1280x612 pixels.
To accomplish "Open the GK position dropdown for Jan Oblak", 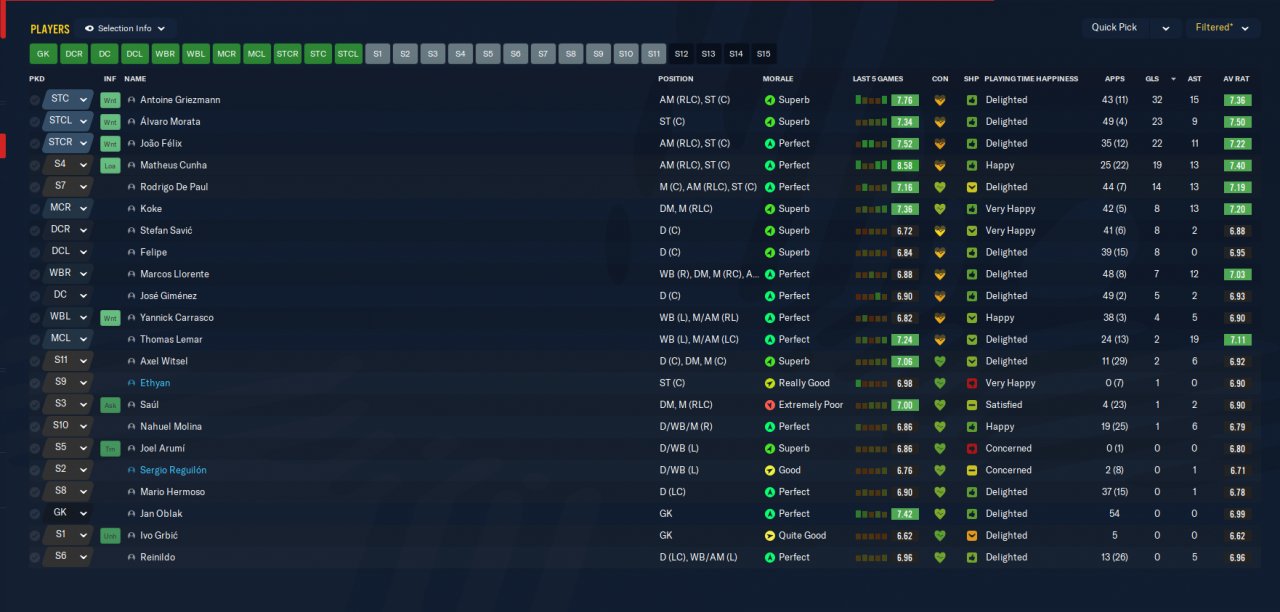I will point(68,514).
